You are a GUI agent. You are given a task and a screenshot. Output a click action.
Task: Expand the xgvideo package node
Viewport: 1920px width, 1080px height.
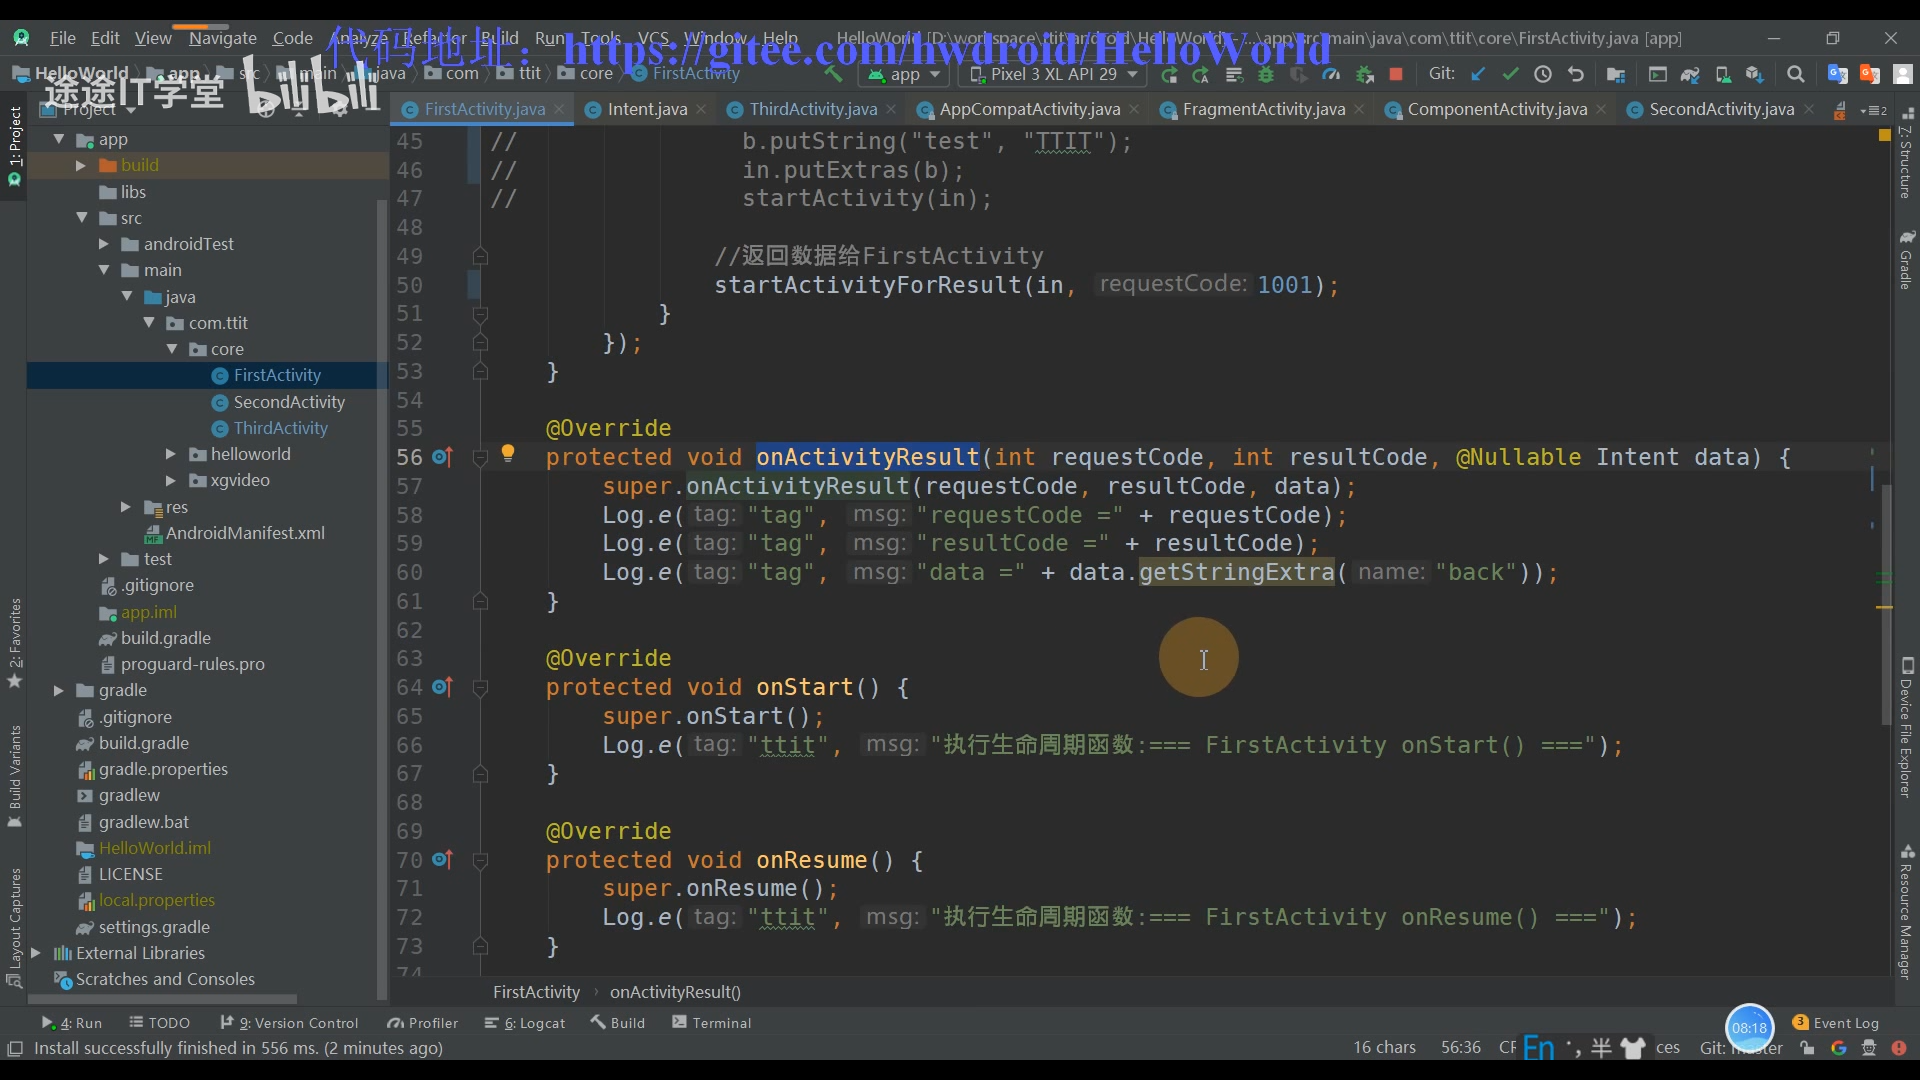(x=171, y=480)
